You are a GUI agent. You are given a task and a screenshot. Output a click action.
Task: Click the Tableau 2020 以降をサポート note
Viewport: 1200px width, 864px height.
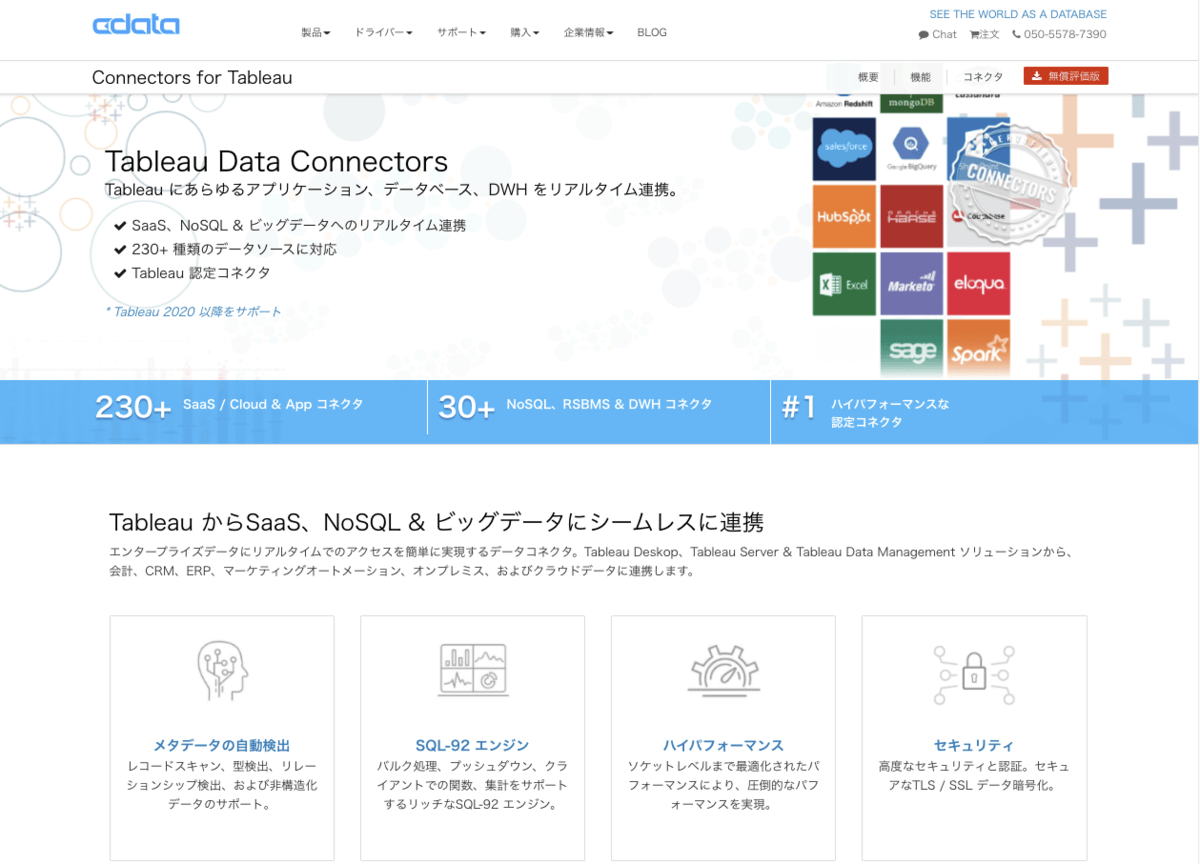pos(194,311)
